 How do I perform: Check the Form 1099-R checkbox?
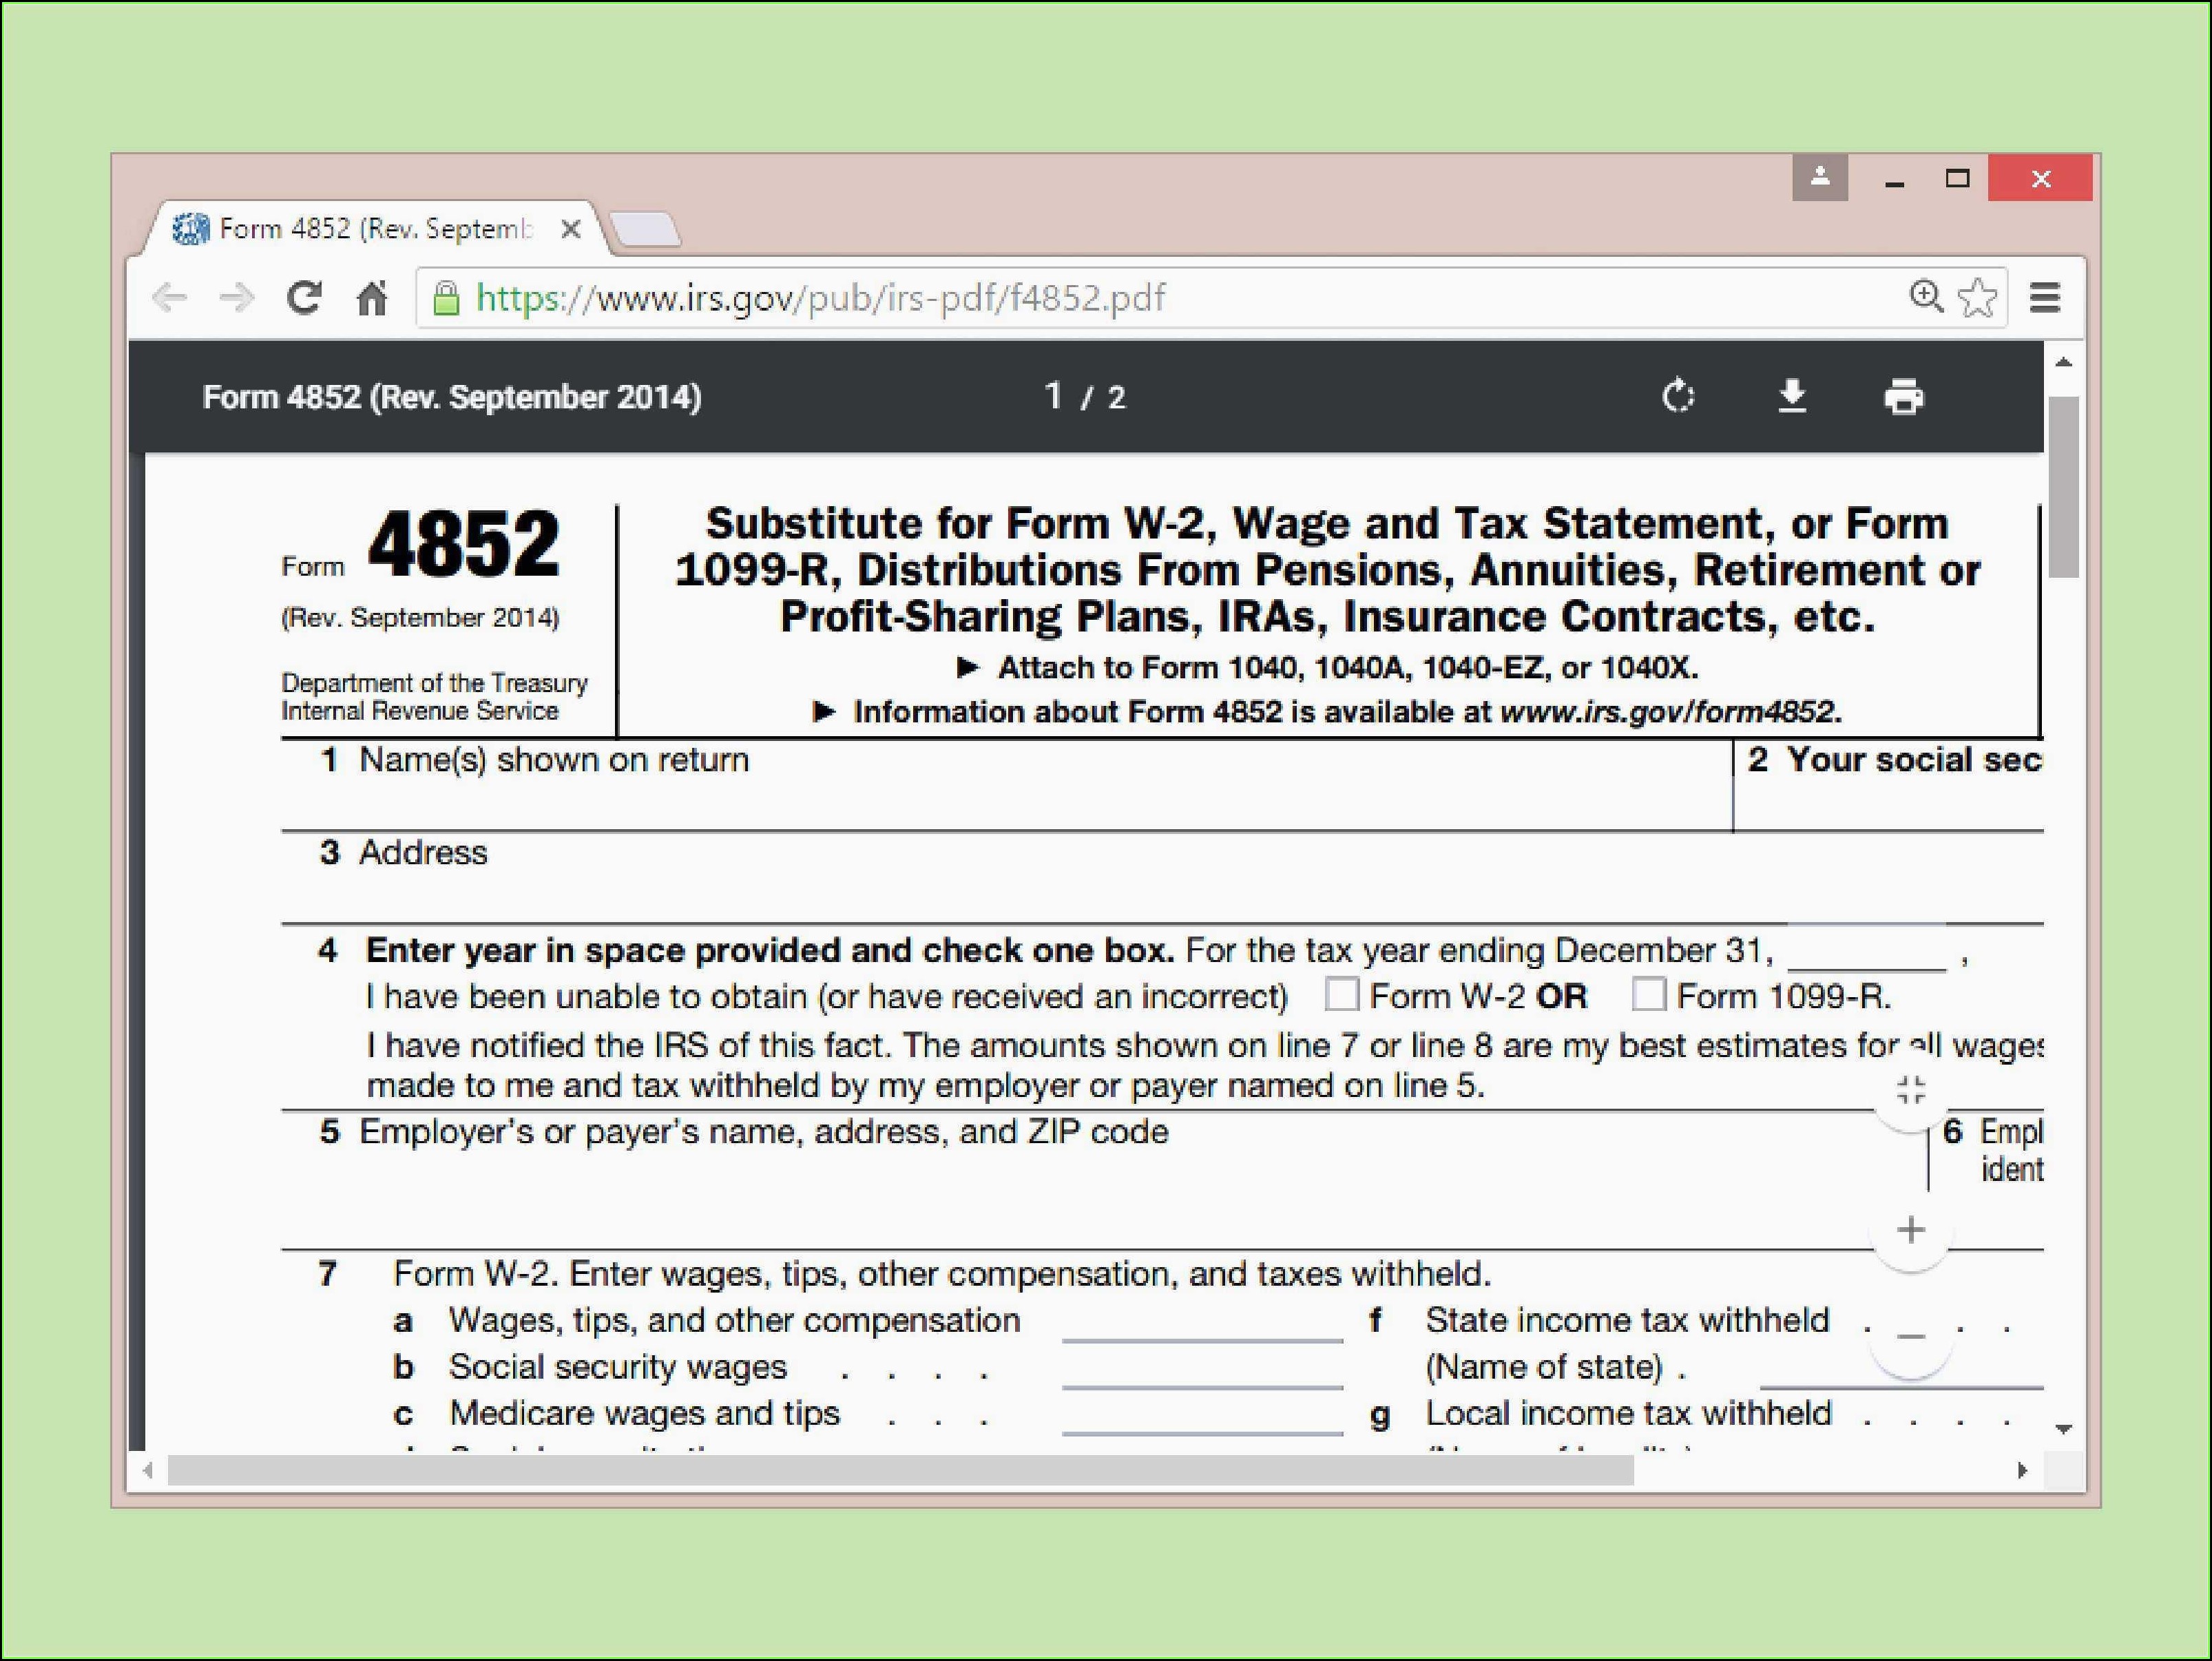(1648, 995)
